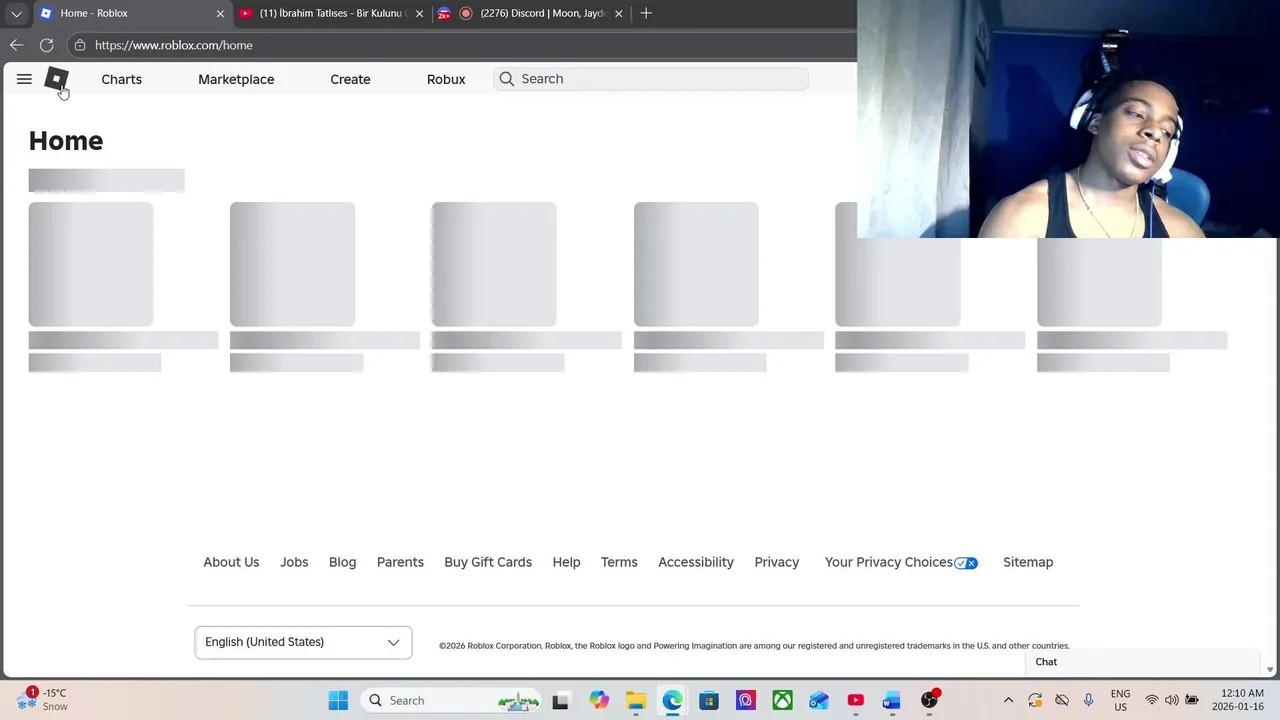
Task: Close the Ibrahim Tatlises YouTube tab
Action: pyautogui.click(x=419, y=14)
